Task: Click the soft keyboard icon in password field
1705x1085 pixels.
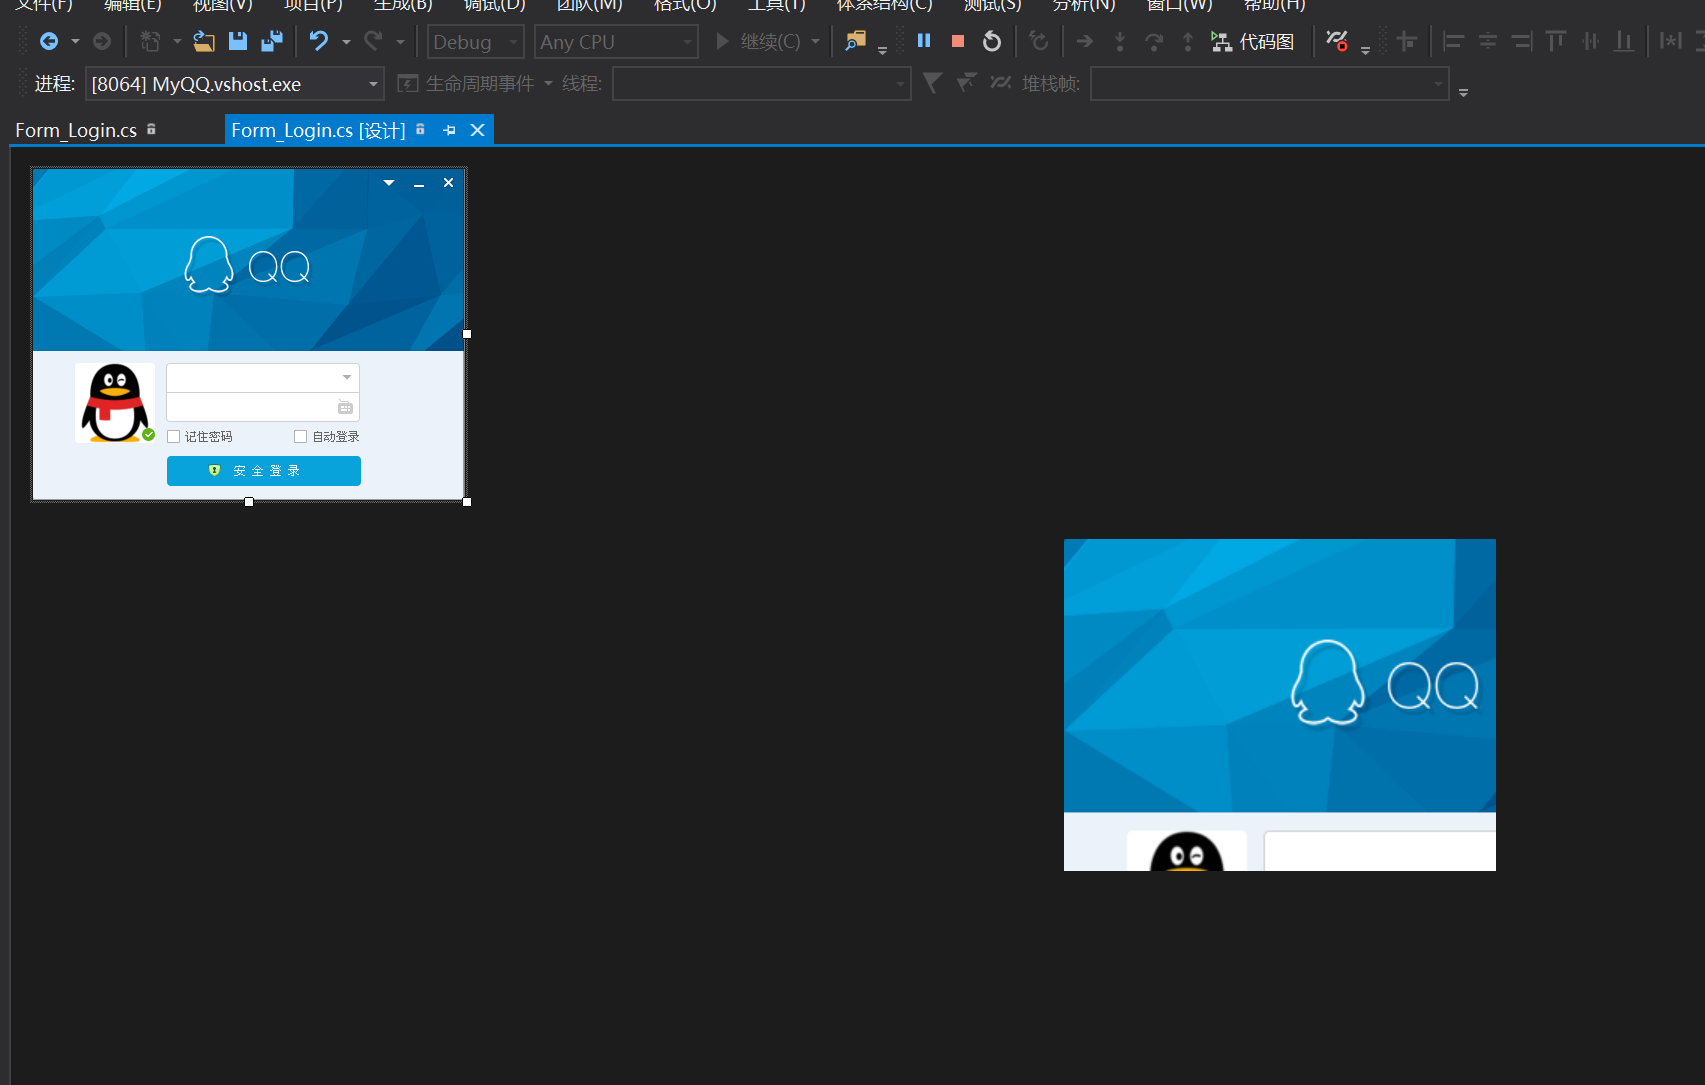Action: pos(346,408)
